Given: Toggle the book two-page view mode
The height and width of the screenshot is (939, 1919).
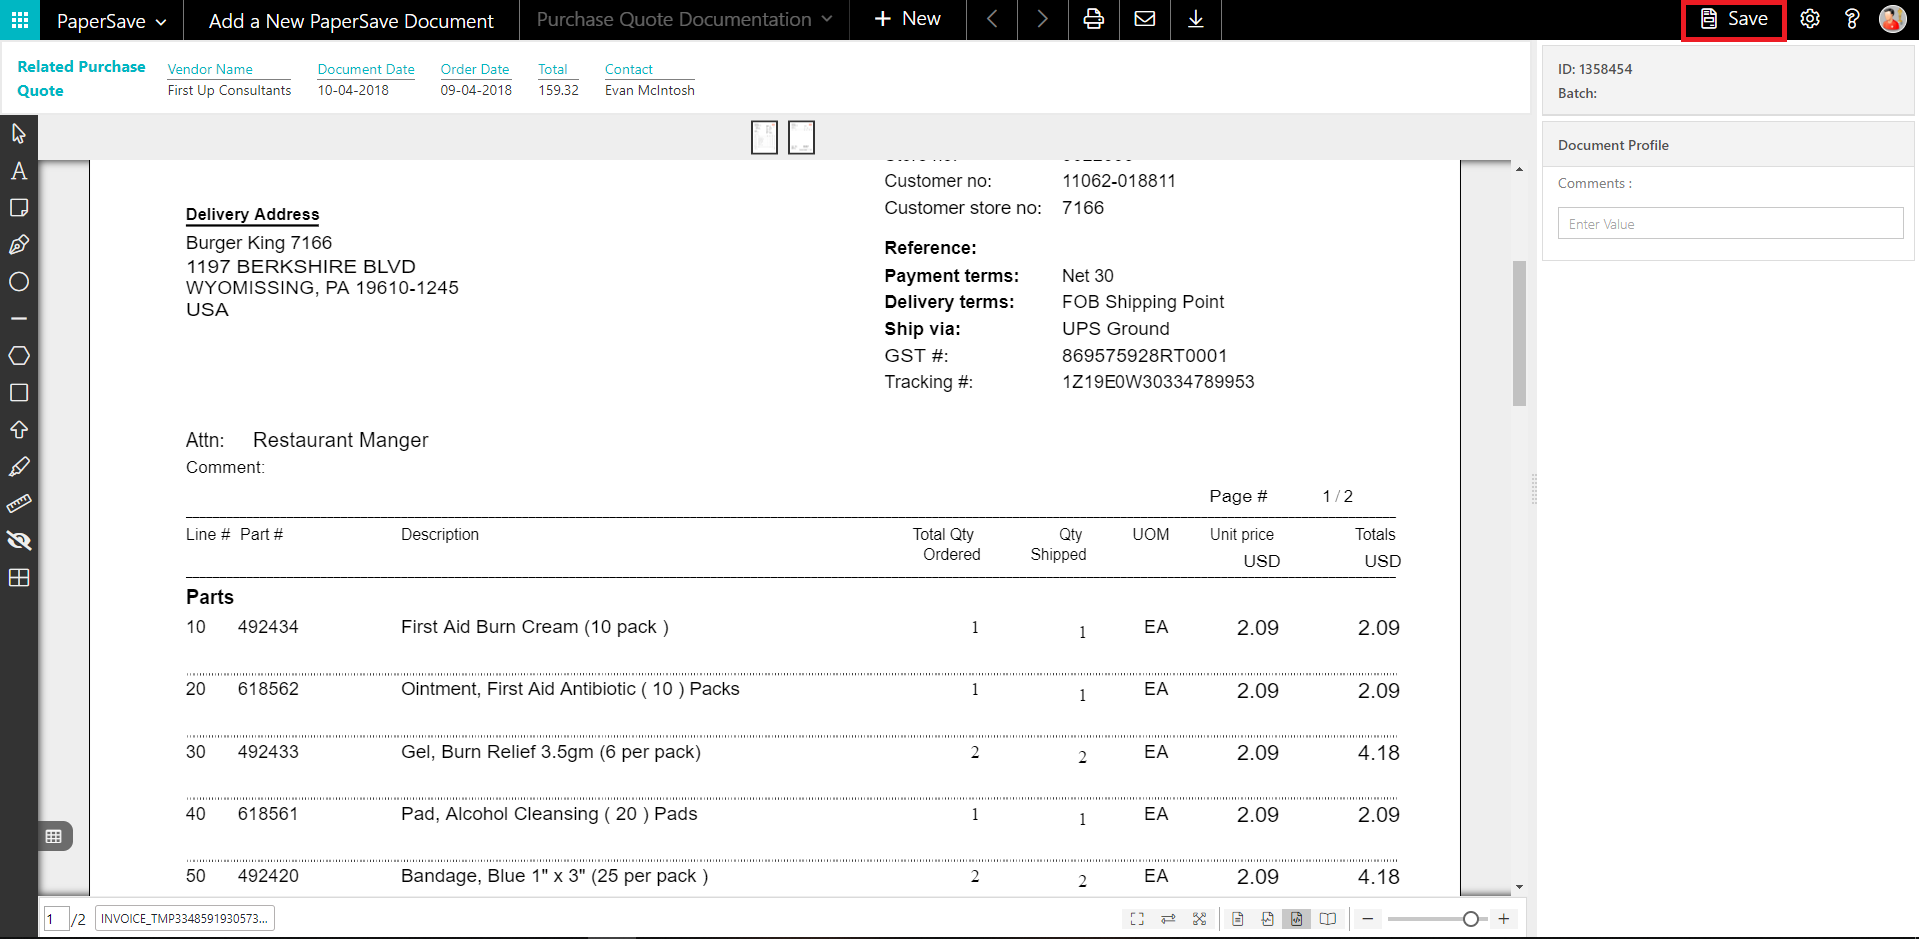Looking at the screenshot, I should pos(1328,919).
